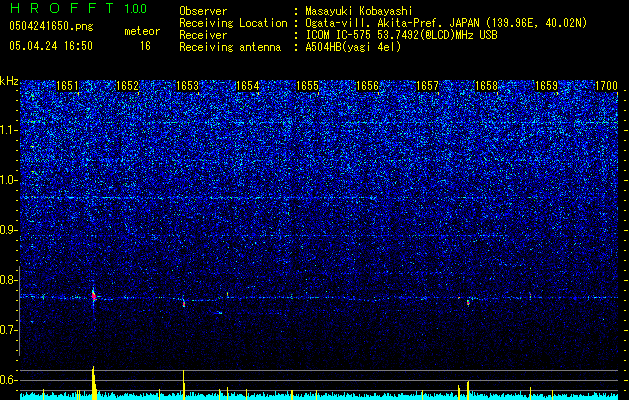Click the 1.0 kHz axis label
Image resolution: width=629 pixels, height=400 pixels.
tap(9, 180)
